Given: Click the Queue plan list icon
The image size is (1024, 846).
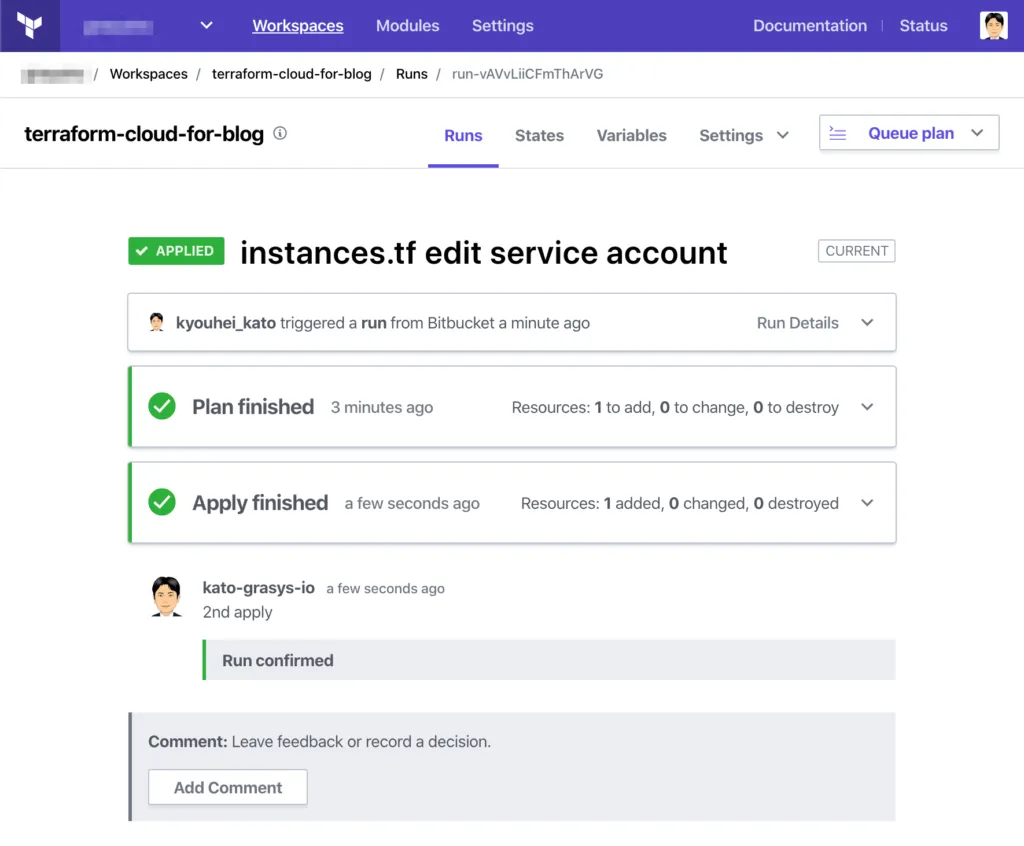Looking at the screenshot, I should click(837, 133).
